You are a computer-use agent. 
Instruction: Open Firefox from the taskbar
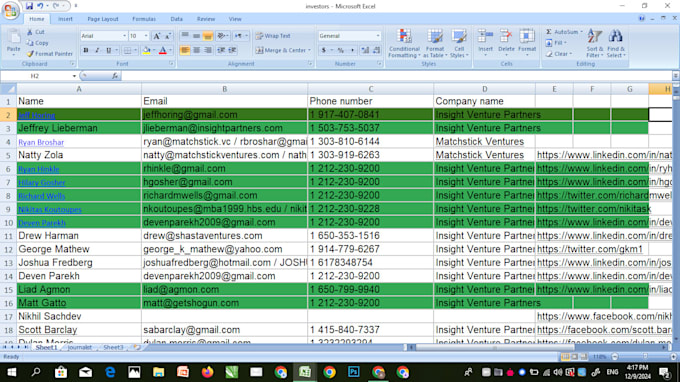(x=207, y=372)
